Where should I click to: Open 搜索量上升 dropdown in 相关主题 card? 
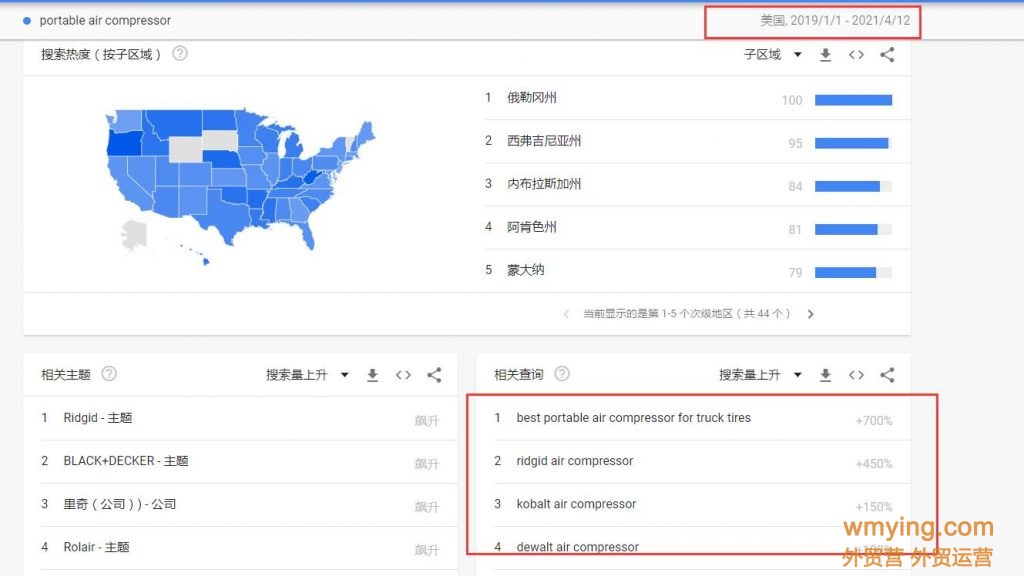pos(307,375)
